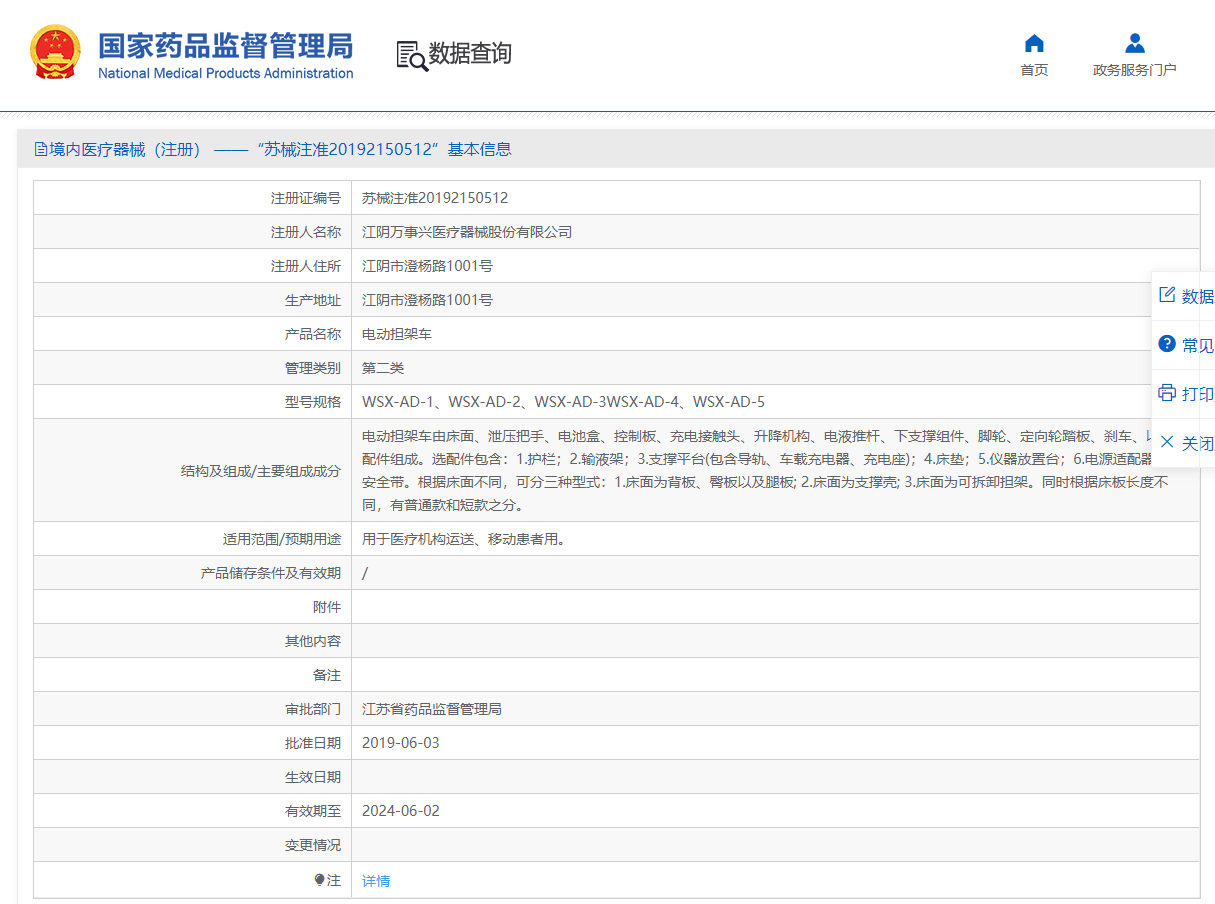The height and width of the screenshot is (904, 1215).
Task: Select registration number 苏械注准20192150512 cell
Action: (435, 198)
